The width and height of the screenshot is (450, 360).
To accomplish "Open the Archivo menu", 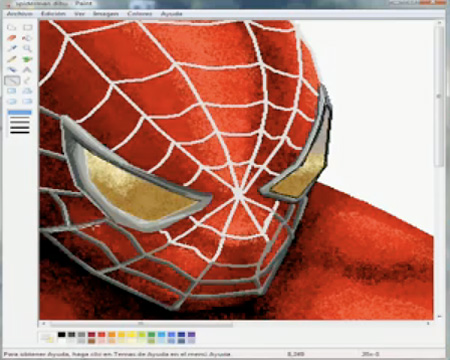I will point(20,14).
